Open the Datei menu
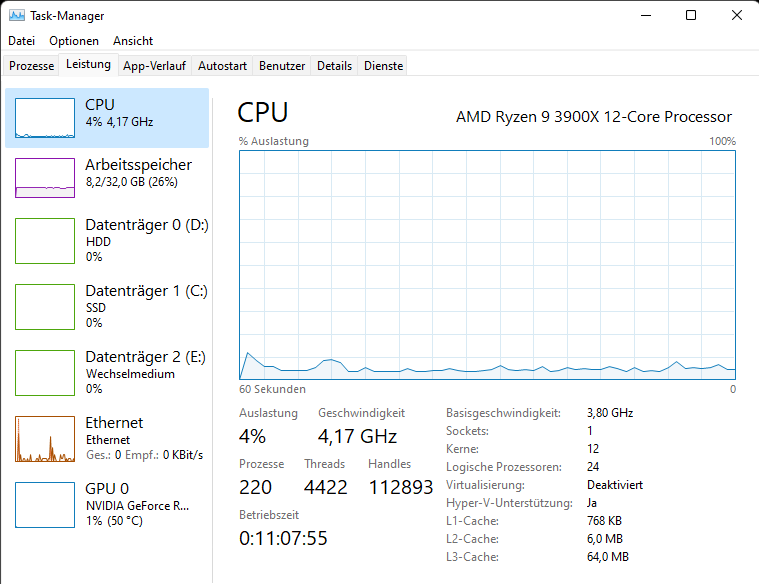The width and height of the screenshot is (759, 584). pyautogui.click(x=21, y=41)
